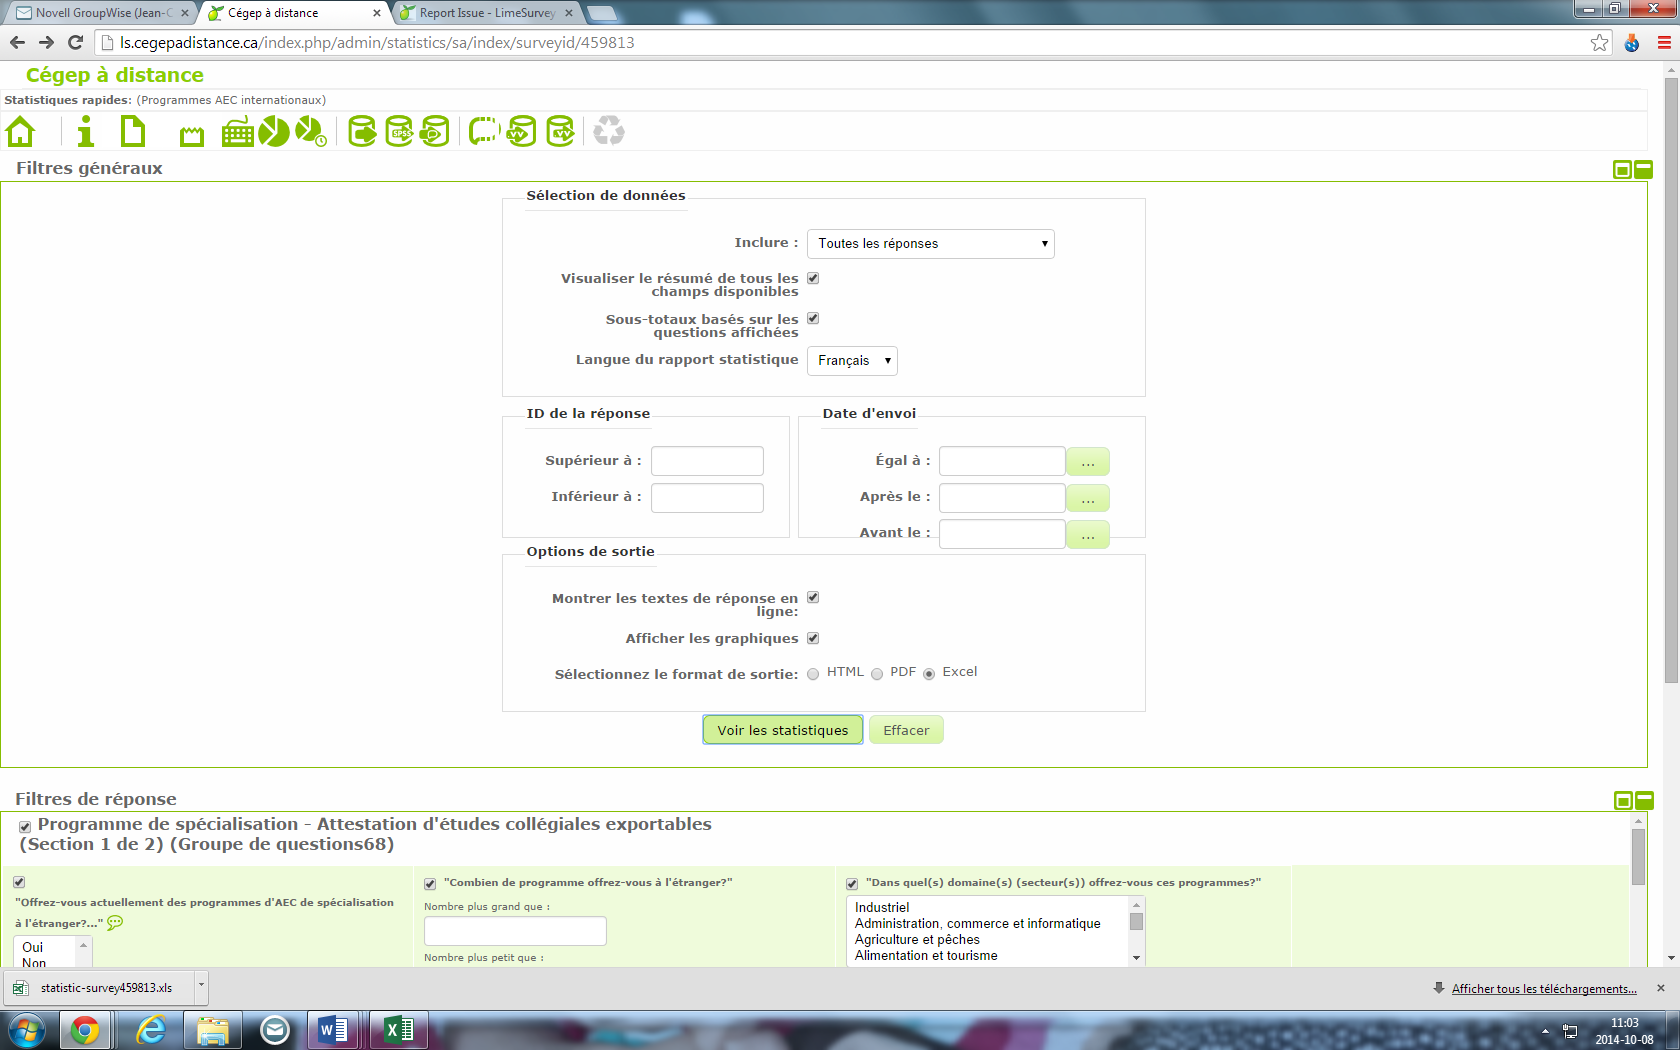Switch to the Report Issue - LimeSurvey tab

(486, 13)
